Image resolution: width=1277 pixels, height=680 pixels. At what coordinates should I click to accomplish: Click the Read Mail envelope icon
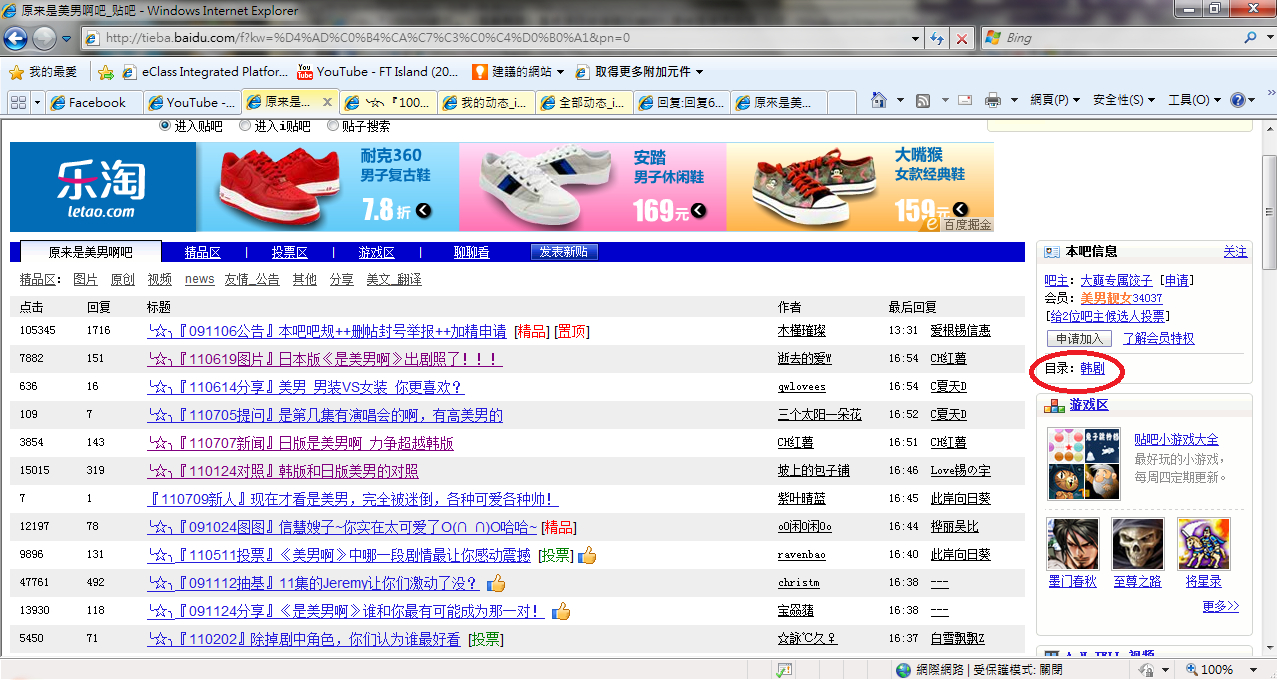tap(965, 100)
